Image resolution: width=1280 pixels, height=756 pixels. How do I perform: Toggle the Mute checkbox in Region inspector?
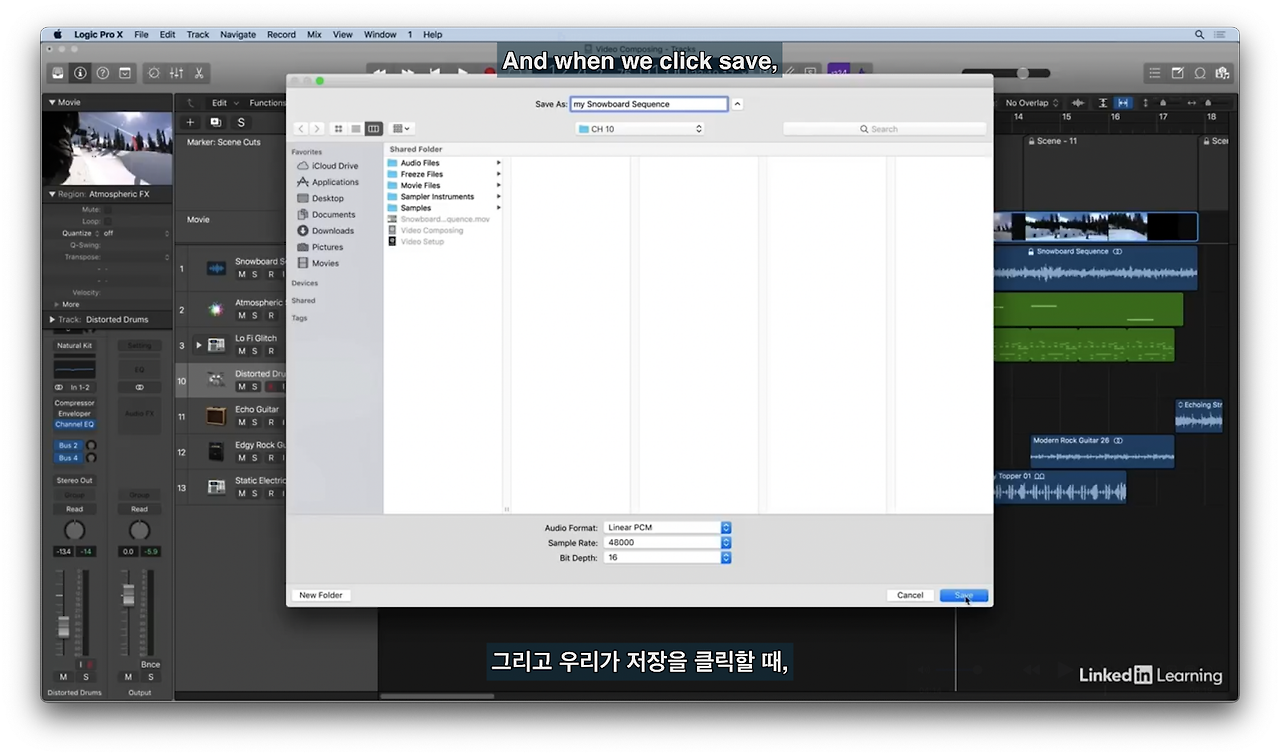coord(107,209)
